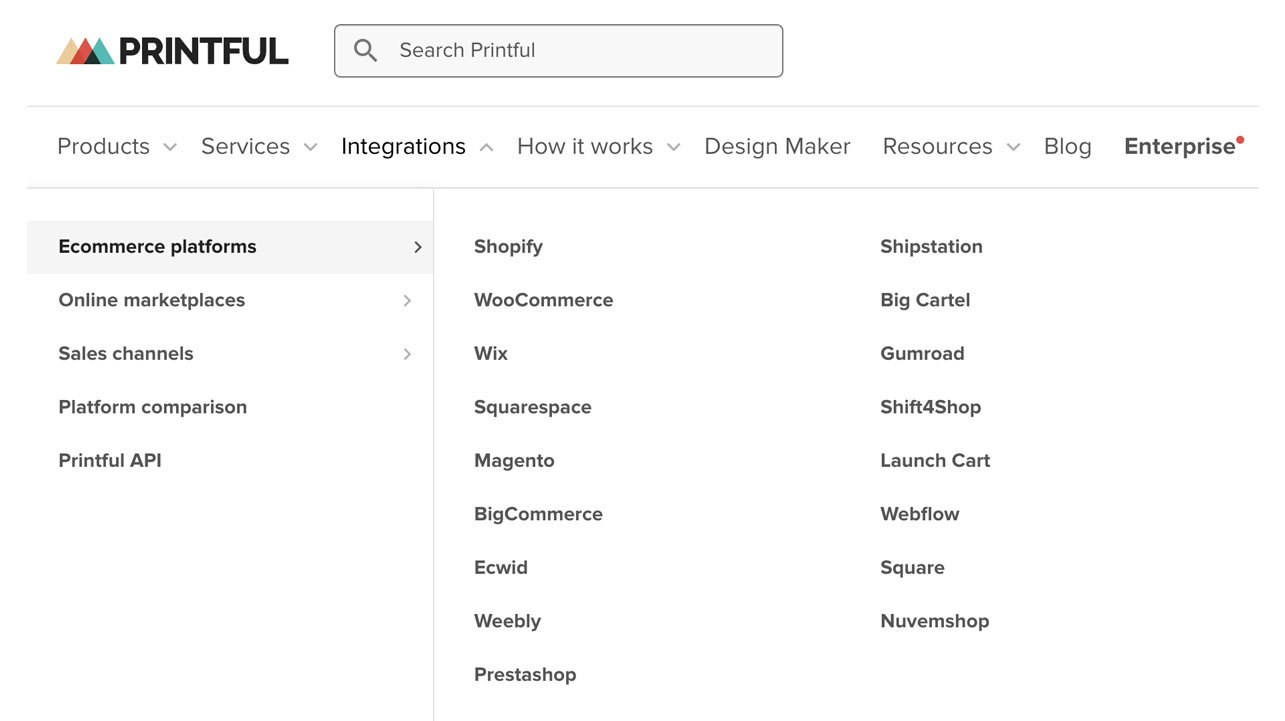Choose the Ecwid integration
This screenshot has width=1285, height=721.
point(500,568)
